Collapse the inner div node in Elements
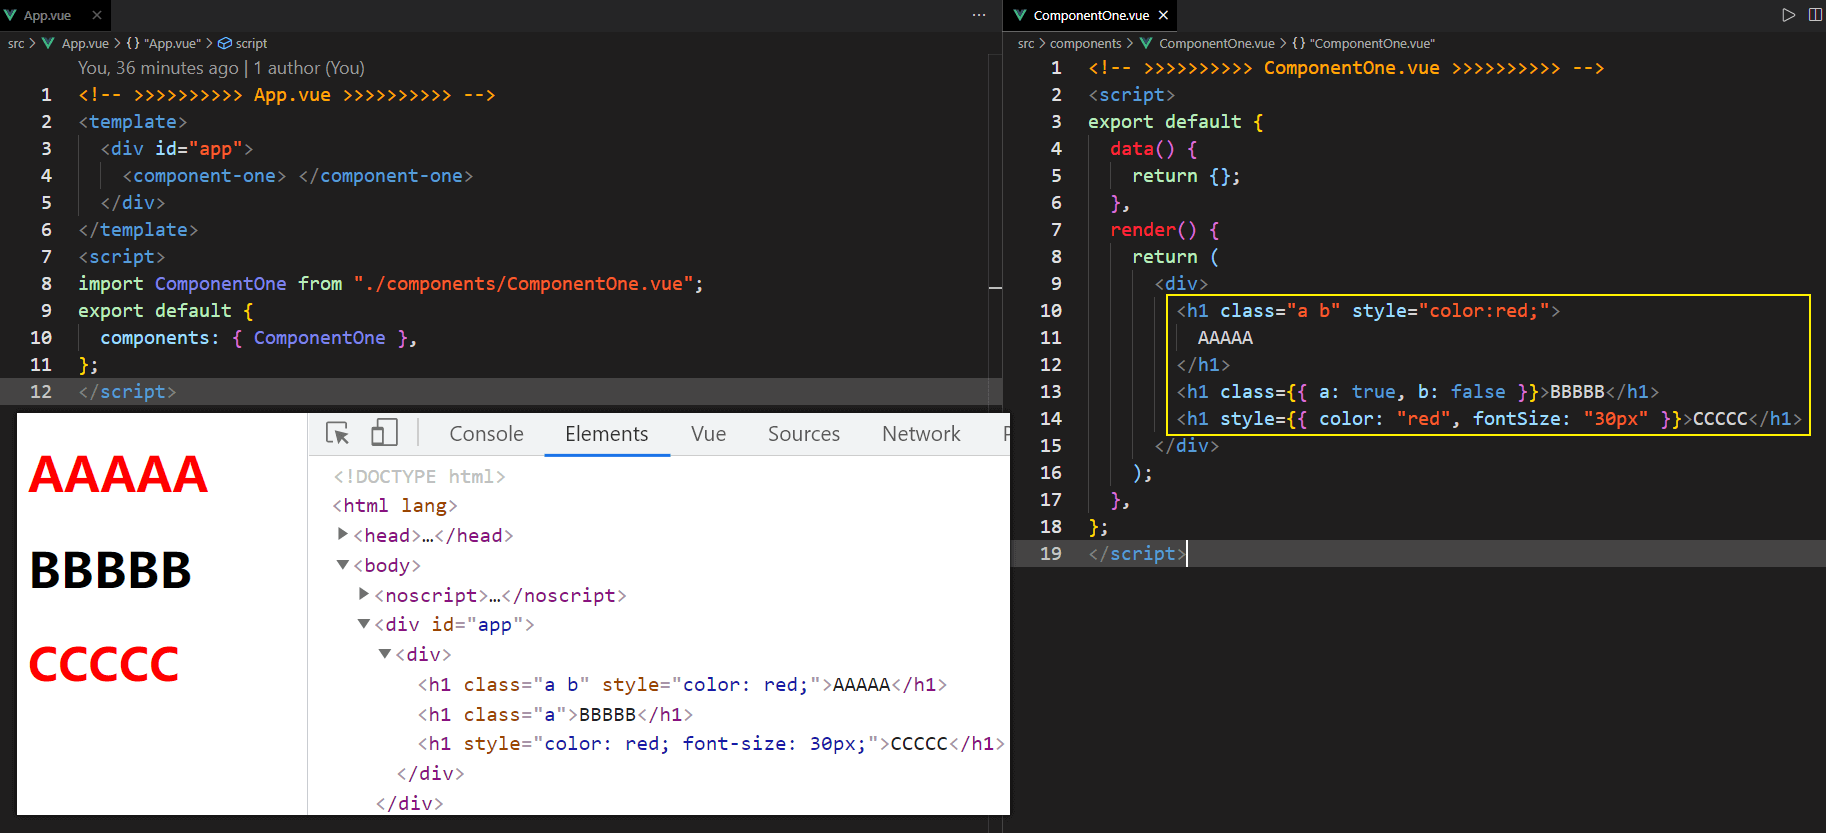This screenshot has height=833, width=1826. [385, 654]
